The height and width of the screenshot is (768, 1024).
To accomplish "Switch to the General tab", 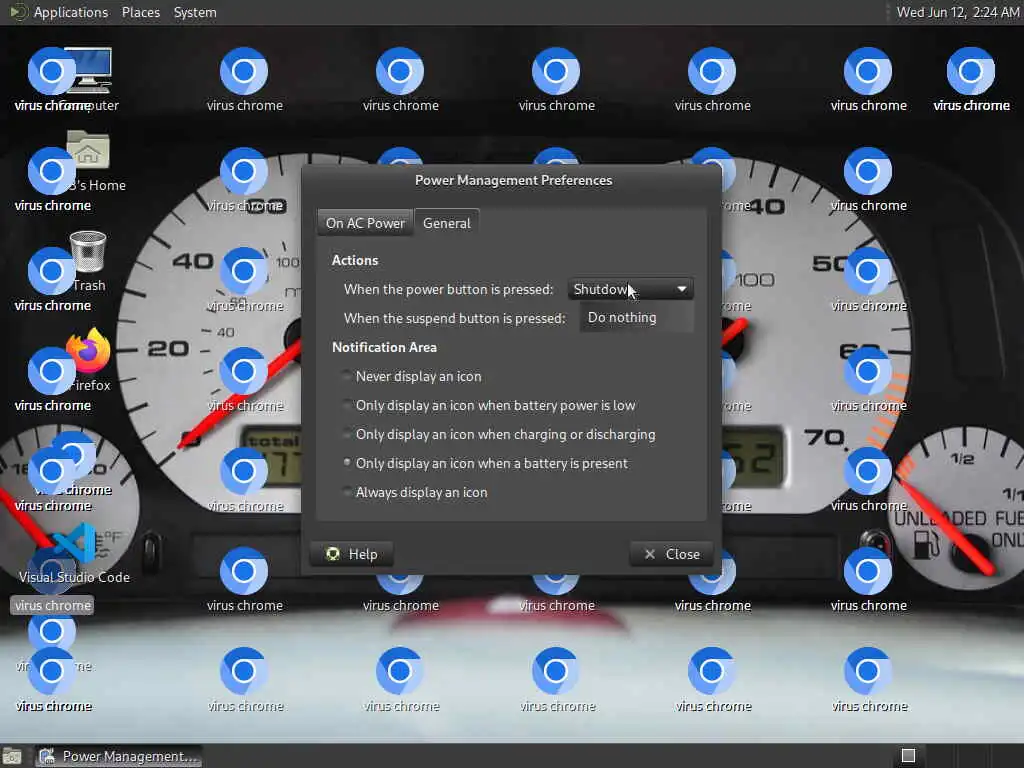I will tap(447, 223).
